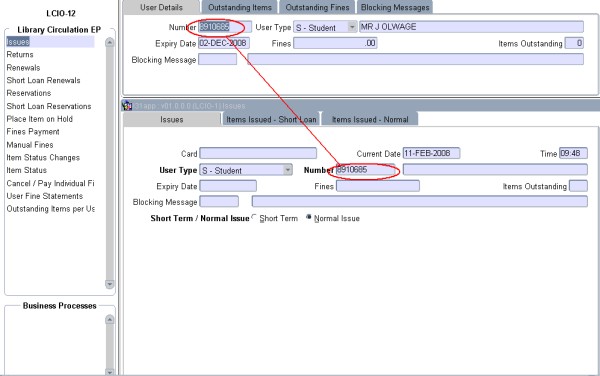Choose Place Item on Hold
The width and height of the screenshot is (600, 376).
click(39, 119)
